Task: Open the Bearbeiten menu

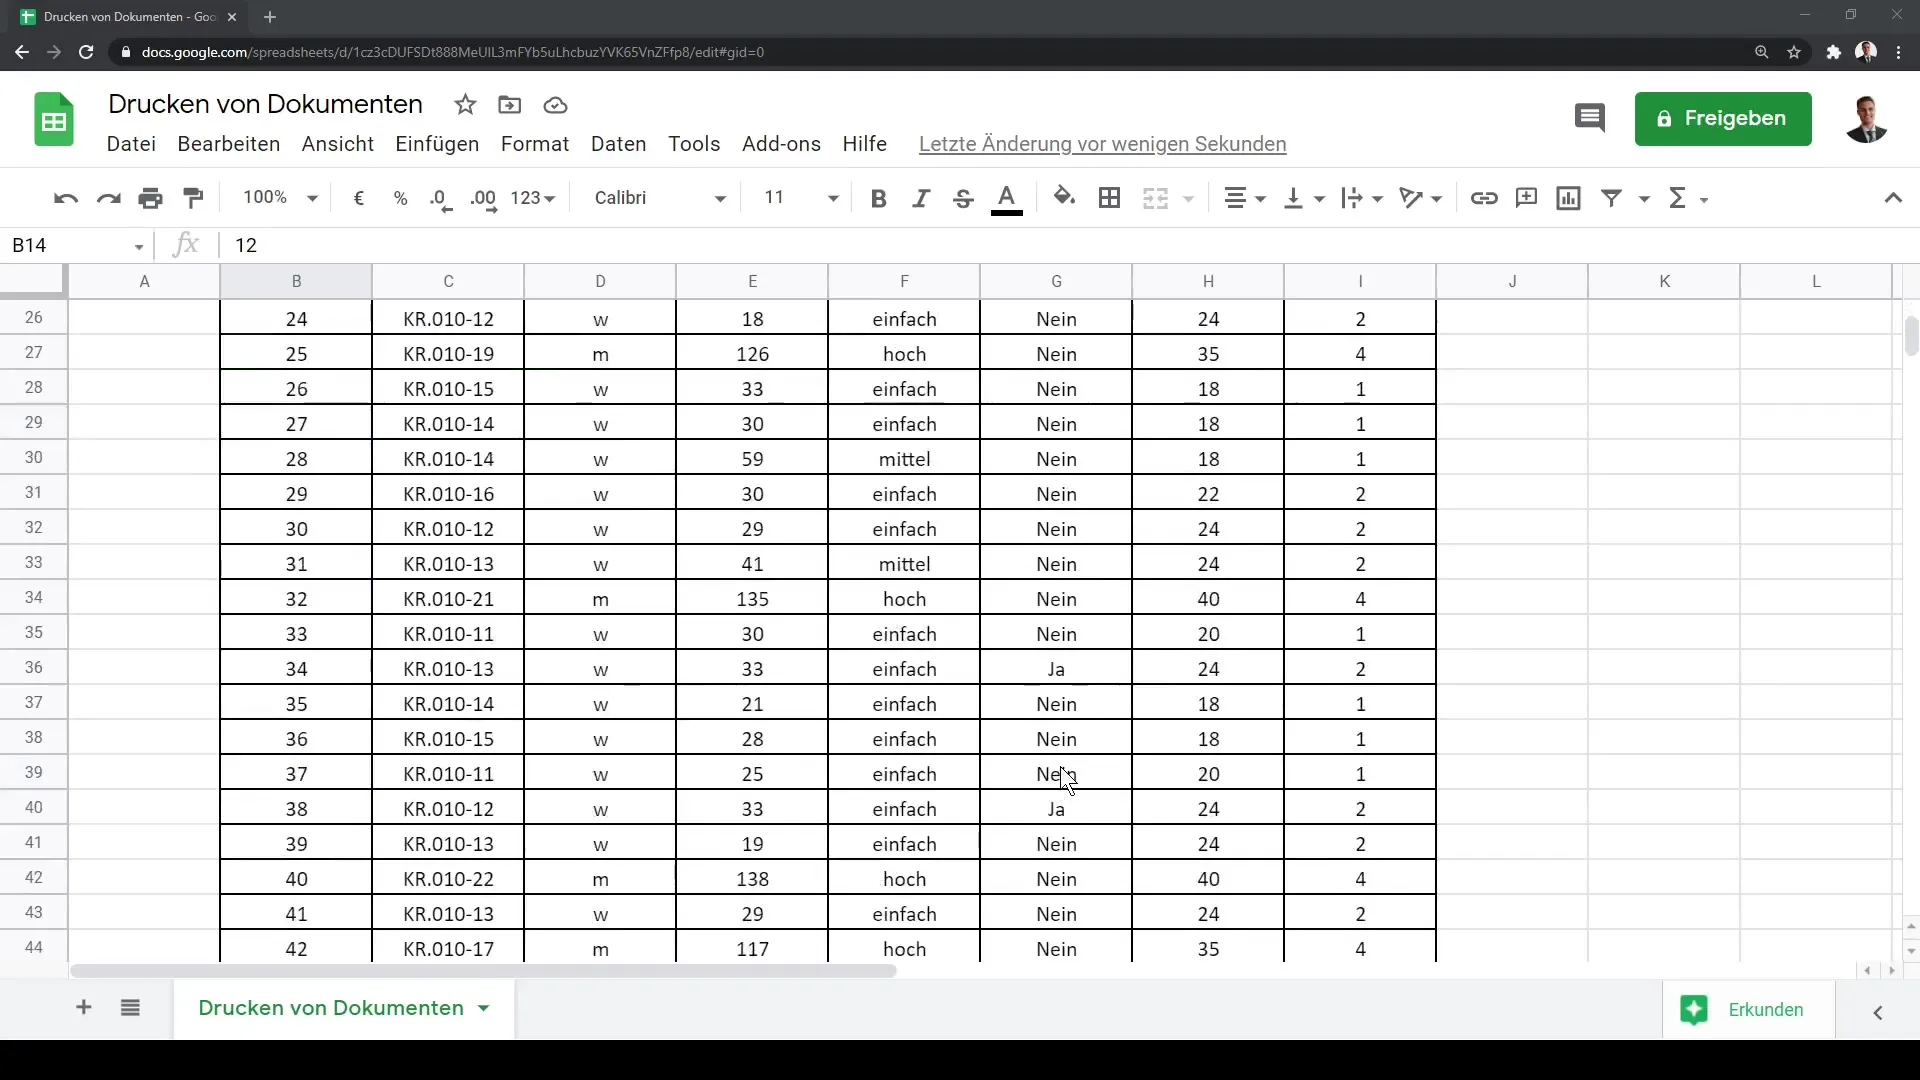Action: click(x=229, y=144)
